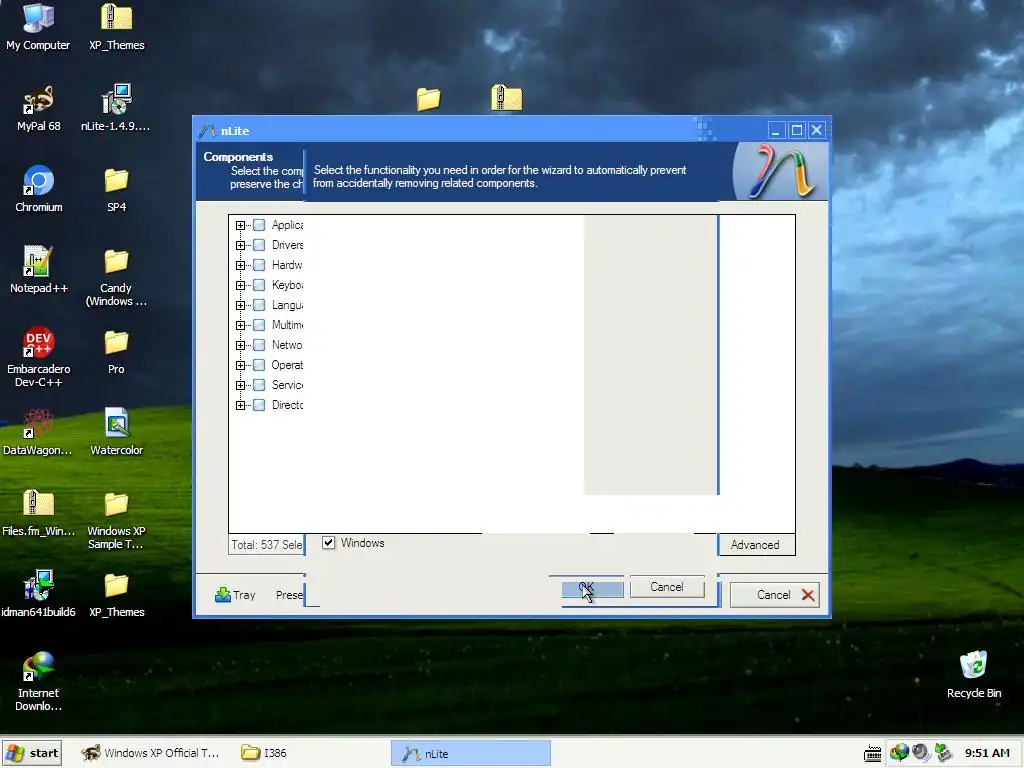Select unnamed zip icon above nLite window
The width and height of the screenshot is (1024, 768).
point(507,97)
